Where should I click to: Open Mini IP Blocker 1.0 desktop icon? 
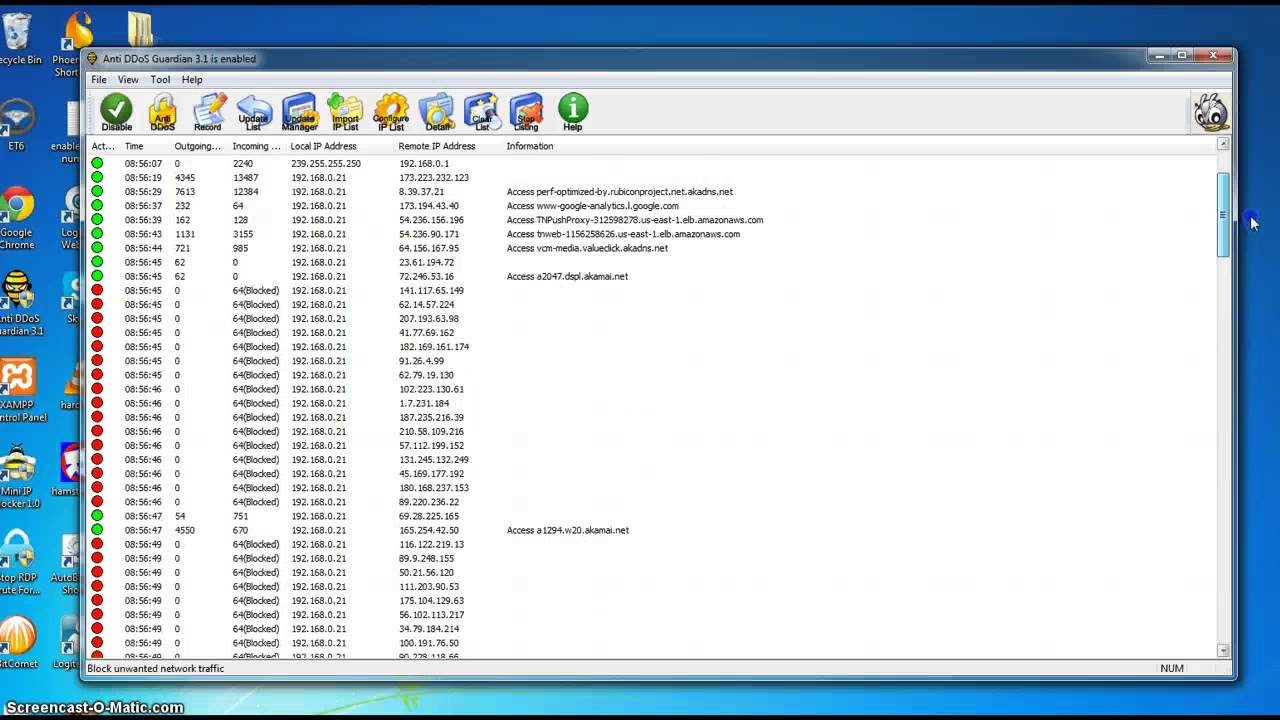click(18, 477)
